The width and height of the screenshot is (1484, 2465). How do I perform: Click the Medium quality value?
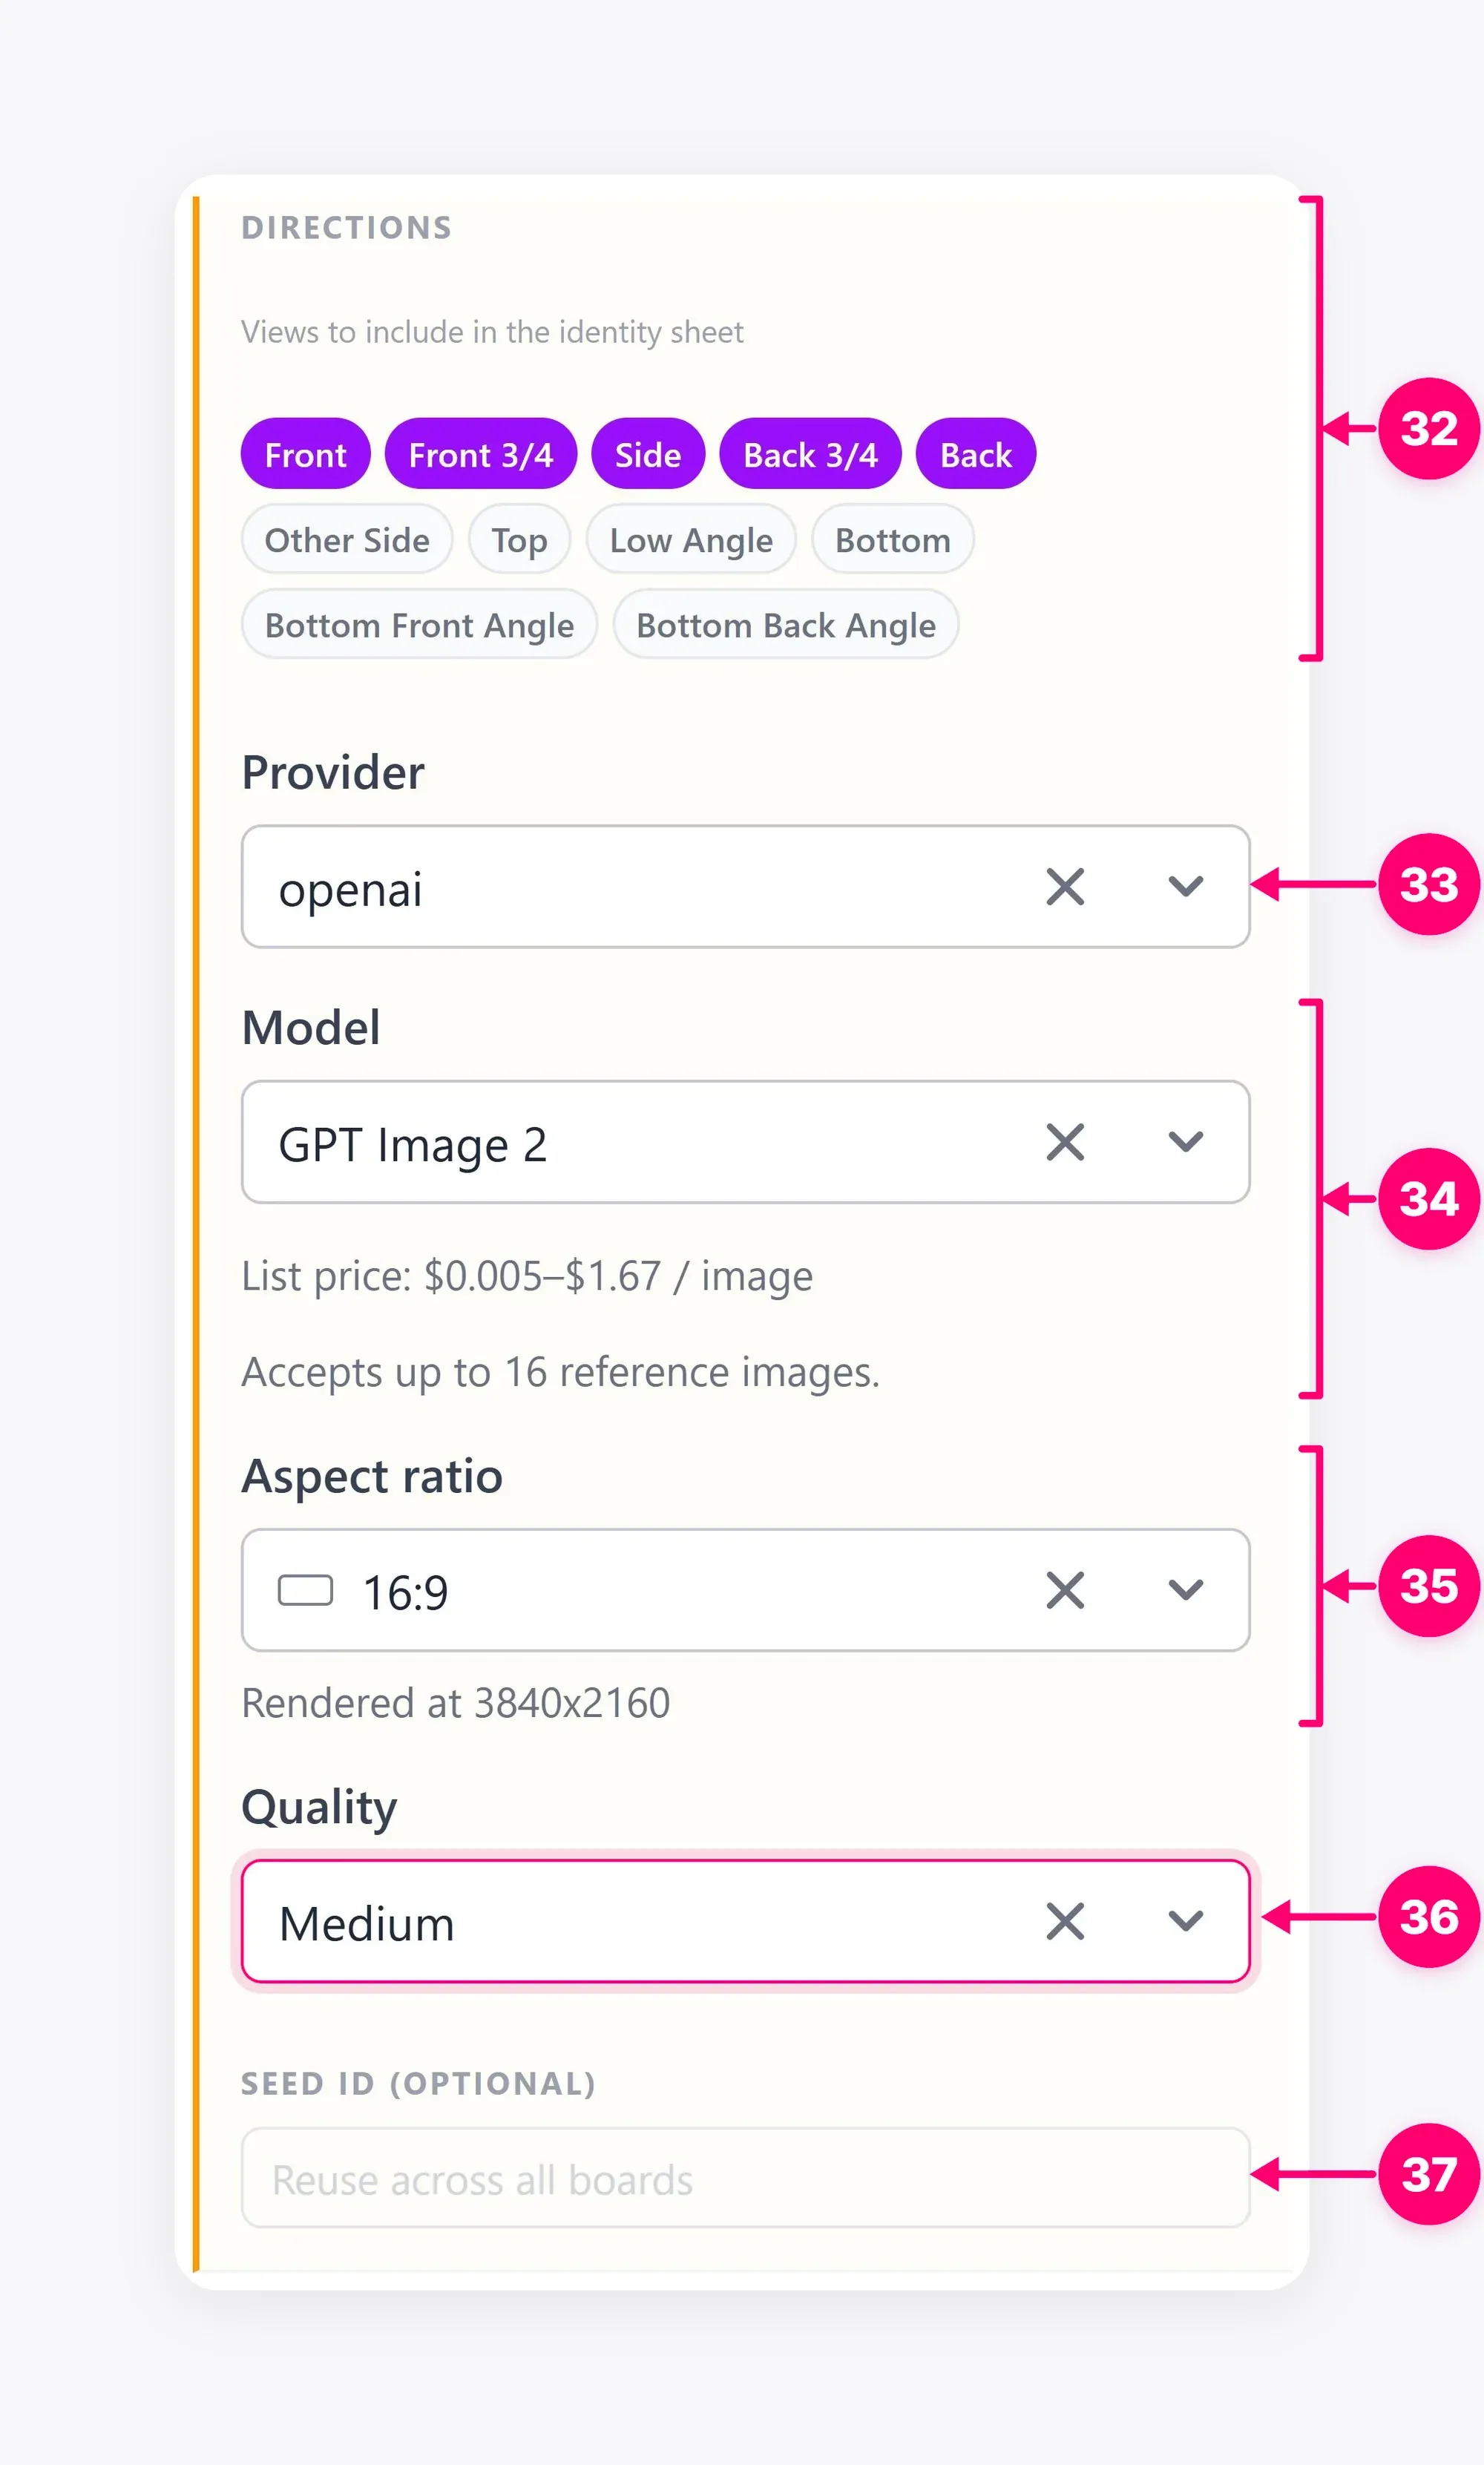[x=366, y=1923]
